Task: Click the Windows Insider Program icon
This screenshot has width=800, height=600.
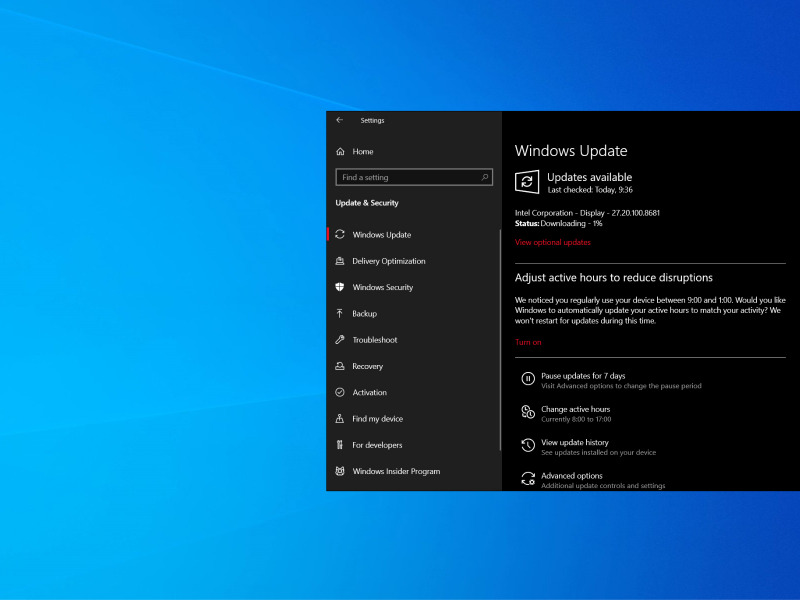Action: click(340, 471)
